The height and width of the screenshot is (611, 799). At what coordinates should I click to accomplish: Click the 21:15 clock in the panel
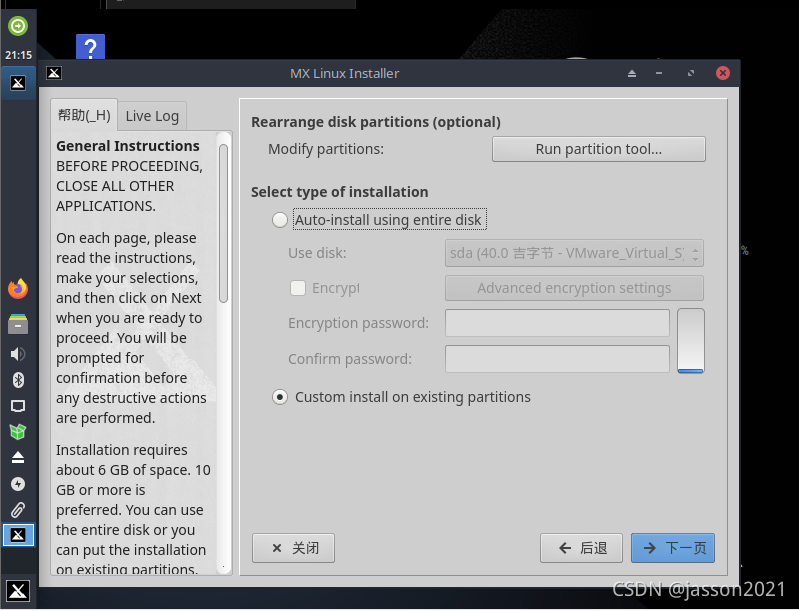pos(18,55)
